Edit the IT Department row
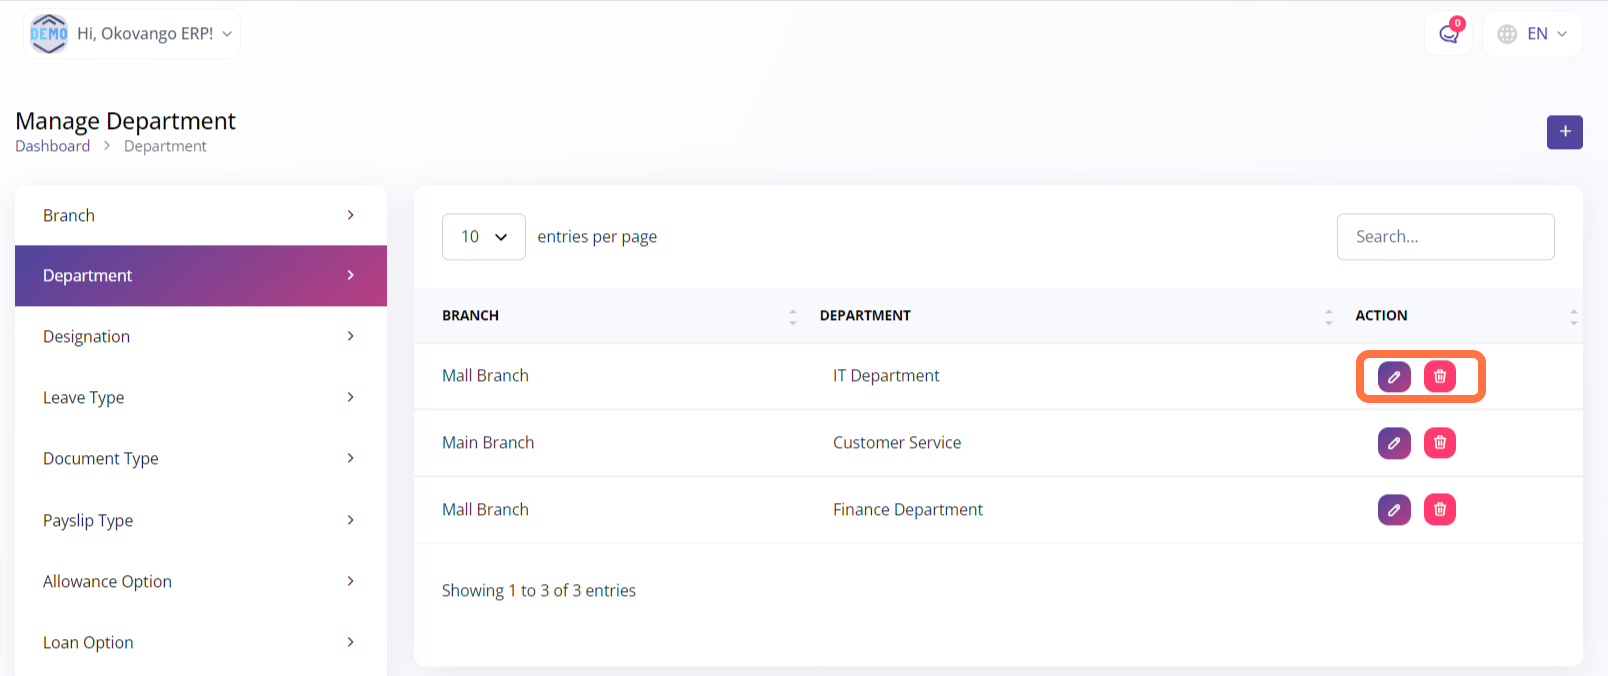Viewport: 1608px width, 676px height. [1394, 377]
